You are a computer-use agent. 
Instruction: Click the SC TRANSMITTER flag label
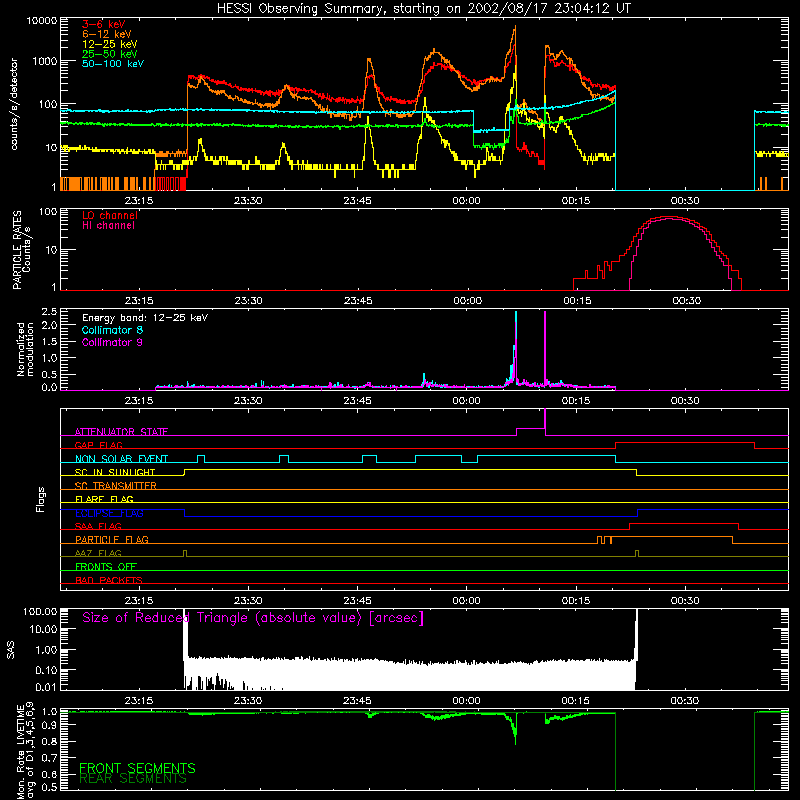(x=116, y=485)
